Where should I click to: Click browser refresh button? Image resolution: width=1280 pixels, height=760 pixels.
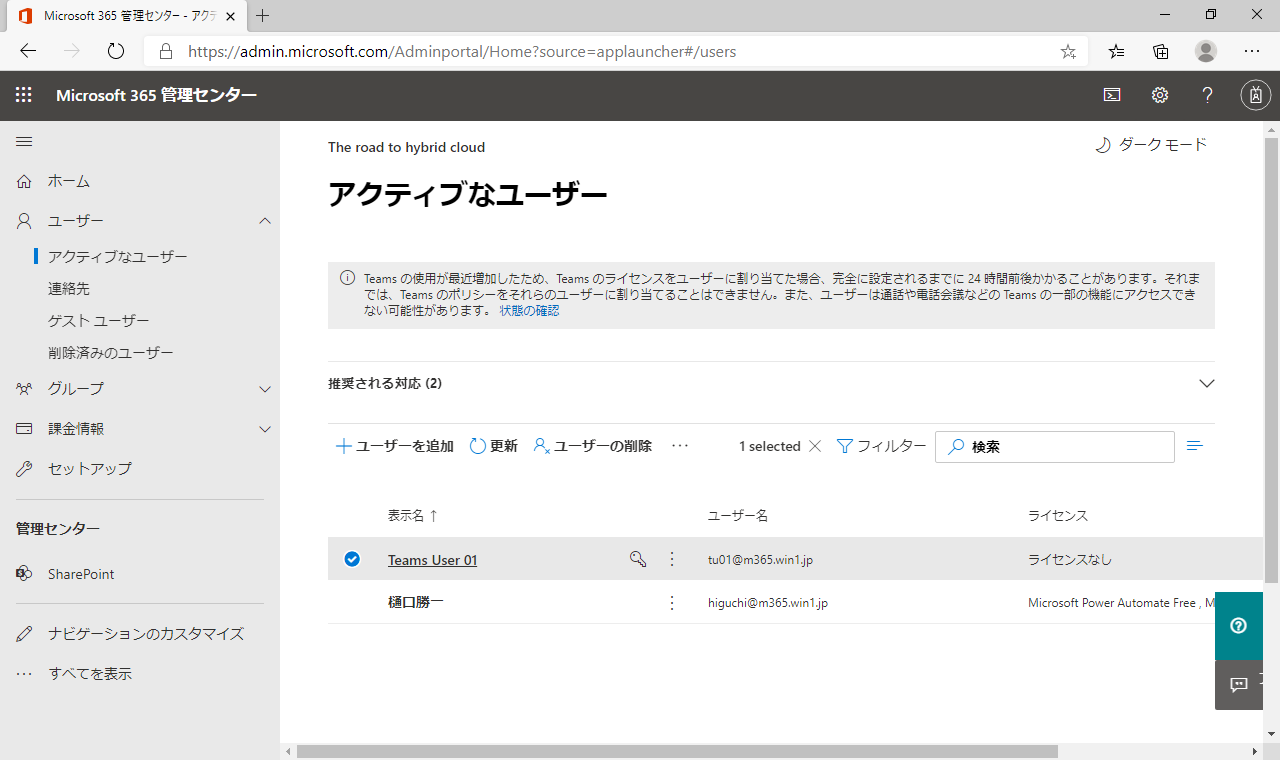(115, 51)
